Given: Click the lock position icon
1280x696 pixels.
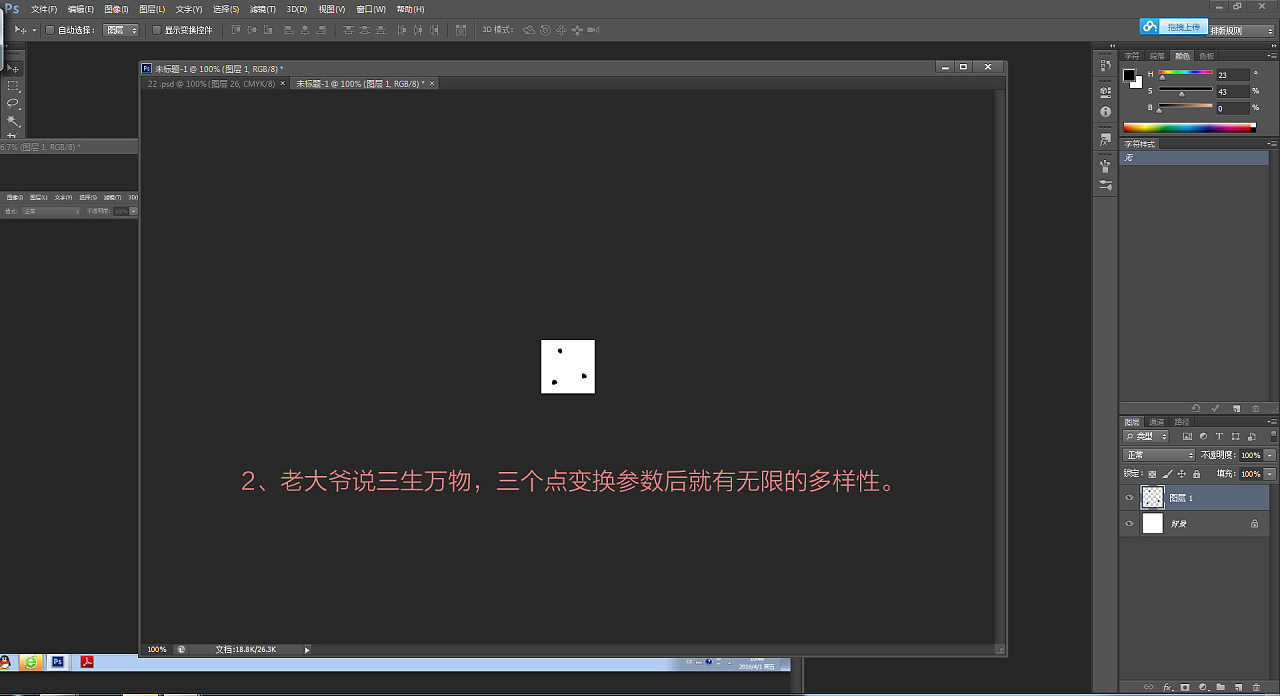Looking at the screenshot, I should pyautogui.click(x=1182, y=474).
